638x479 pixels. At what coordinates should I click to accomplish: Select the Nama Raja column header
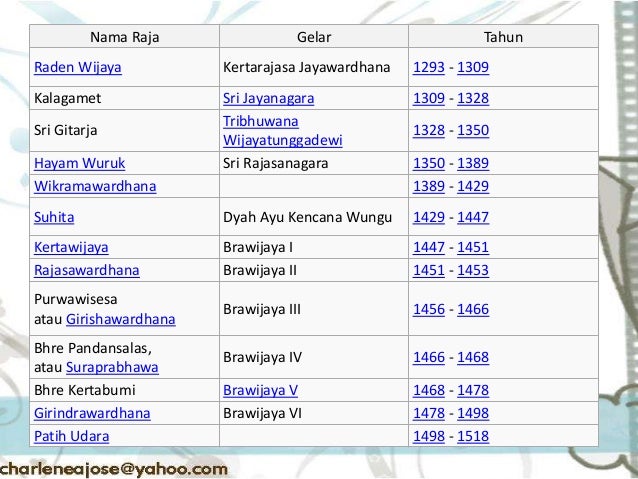[x=125, y=37]
